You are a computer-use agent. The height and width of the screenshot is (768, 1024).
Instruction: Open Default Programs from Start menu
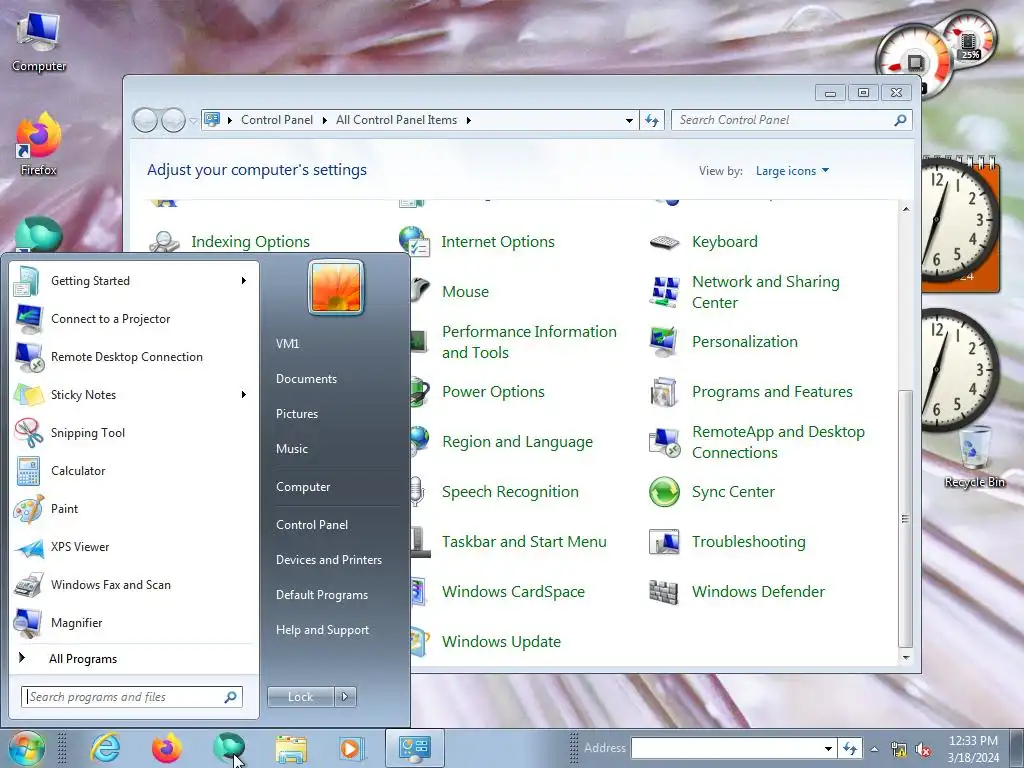tap(322, 595)
